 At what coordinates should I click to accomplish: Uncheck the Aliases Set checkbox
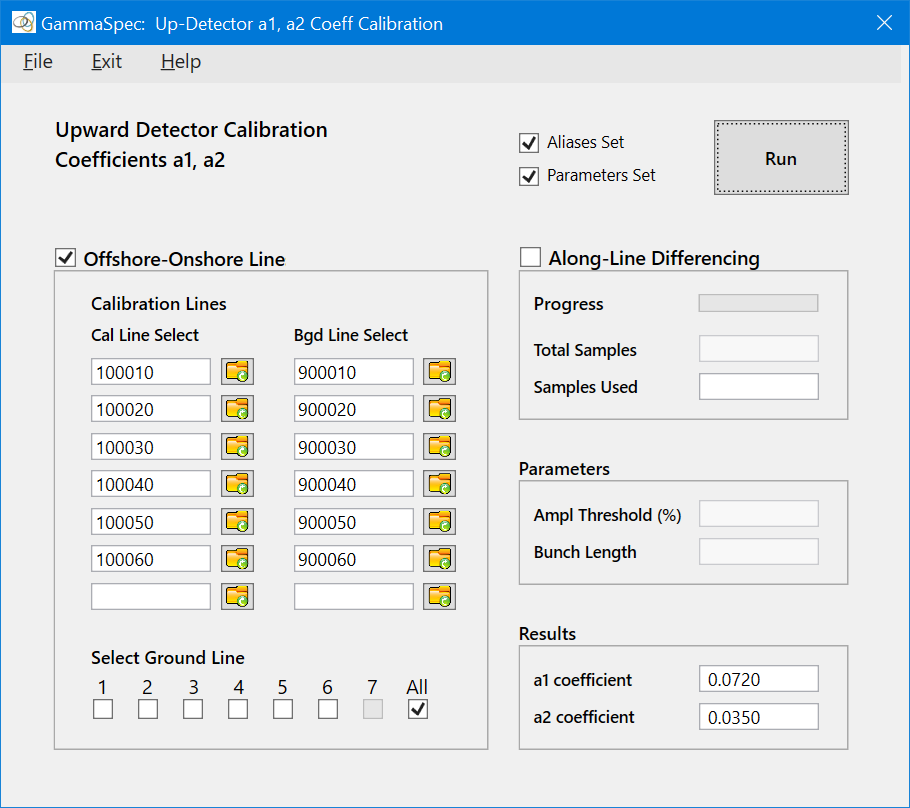pos(530,143)
